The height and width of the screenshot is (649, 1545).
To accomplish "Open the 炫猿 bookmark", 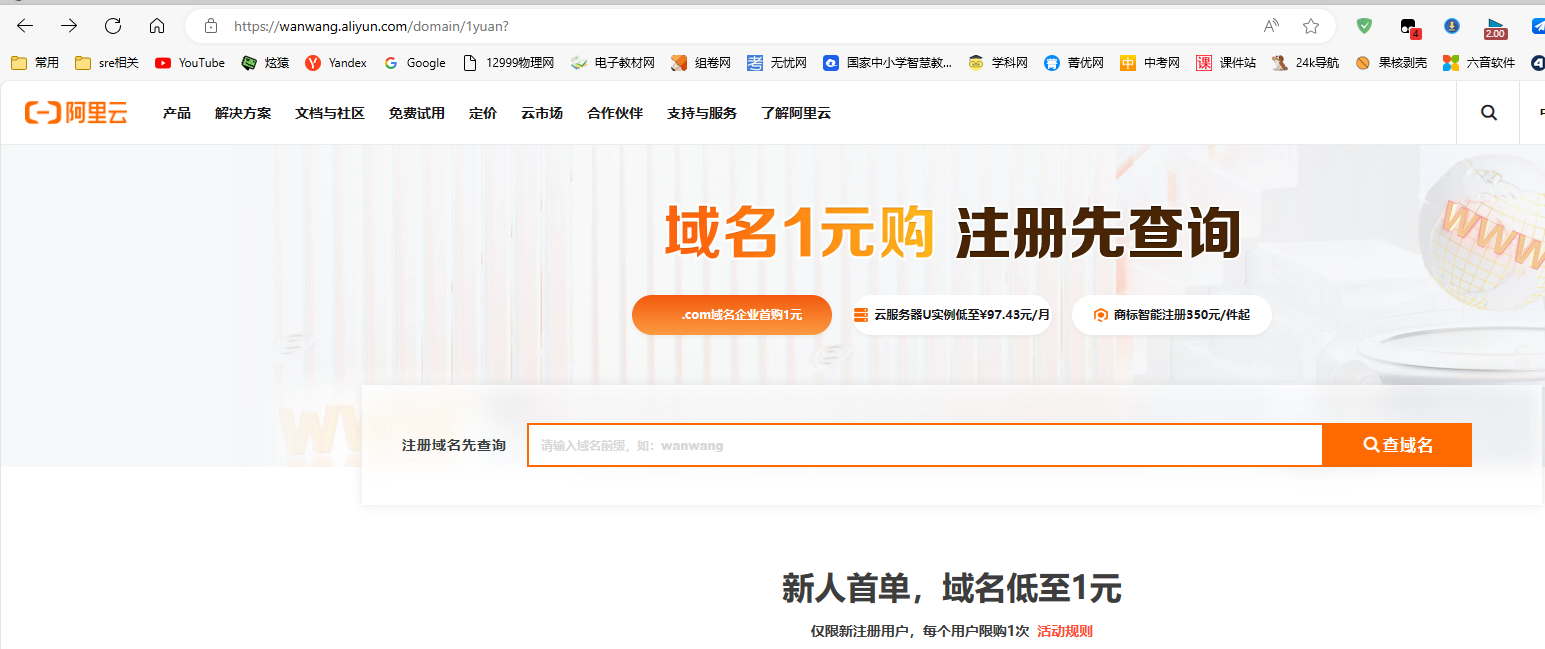I will coord(265,62).
